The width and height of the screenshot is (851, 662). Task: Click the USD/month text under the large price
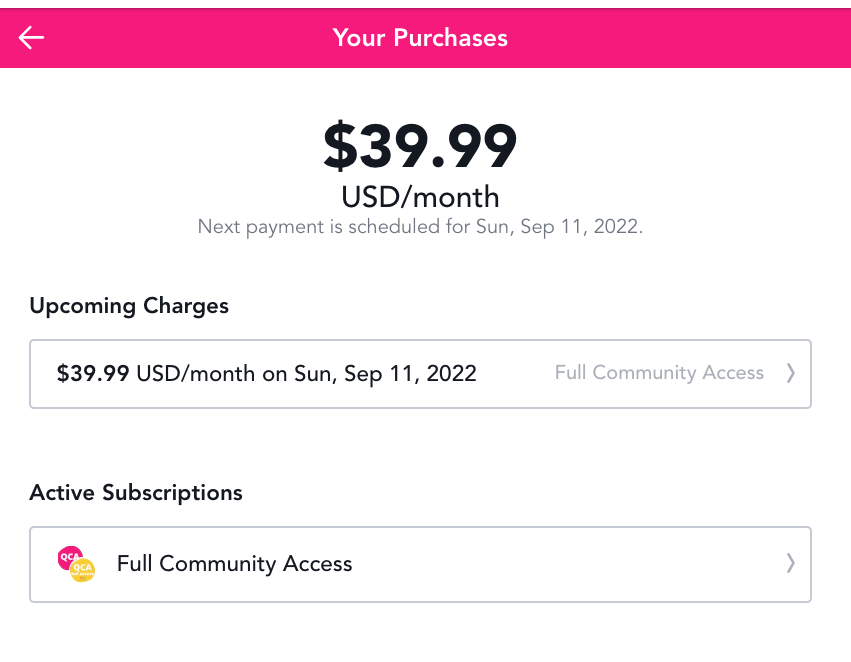[x=420, y=196]
